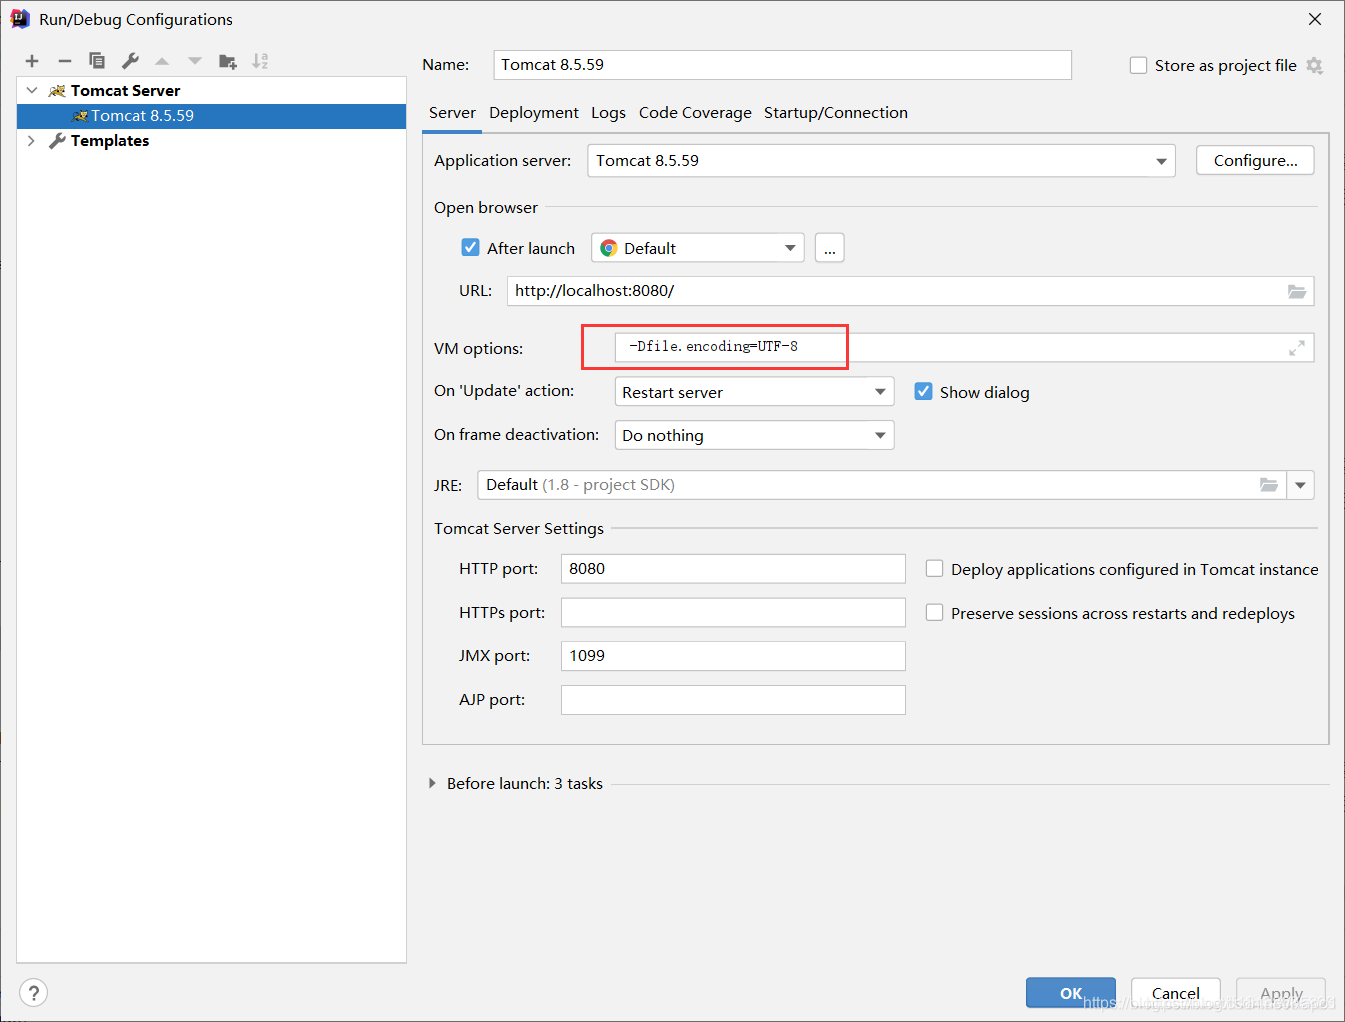Click the Apply button
1345x1022 pixels.
tap(1281, 993)
